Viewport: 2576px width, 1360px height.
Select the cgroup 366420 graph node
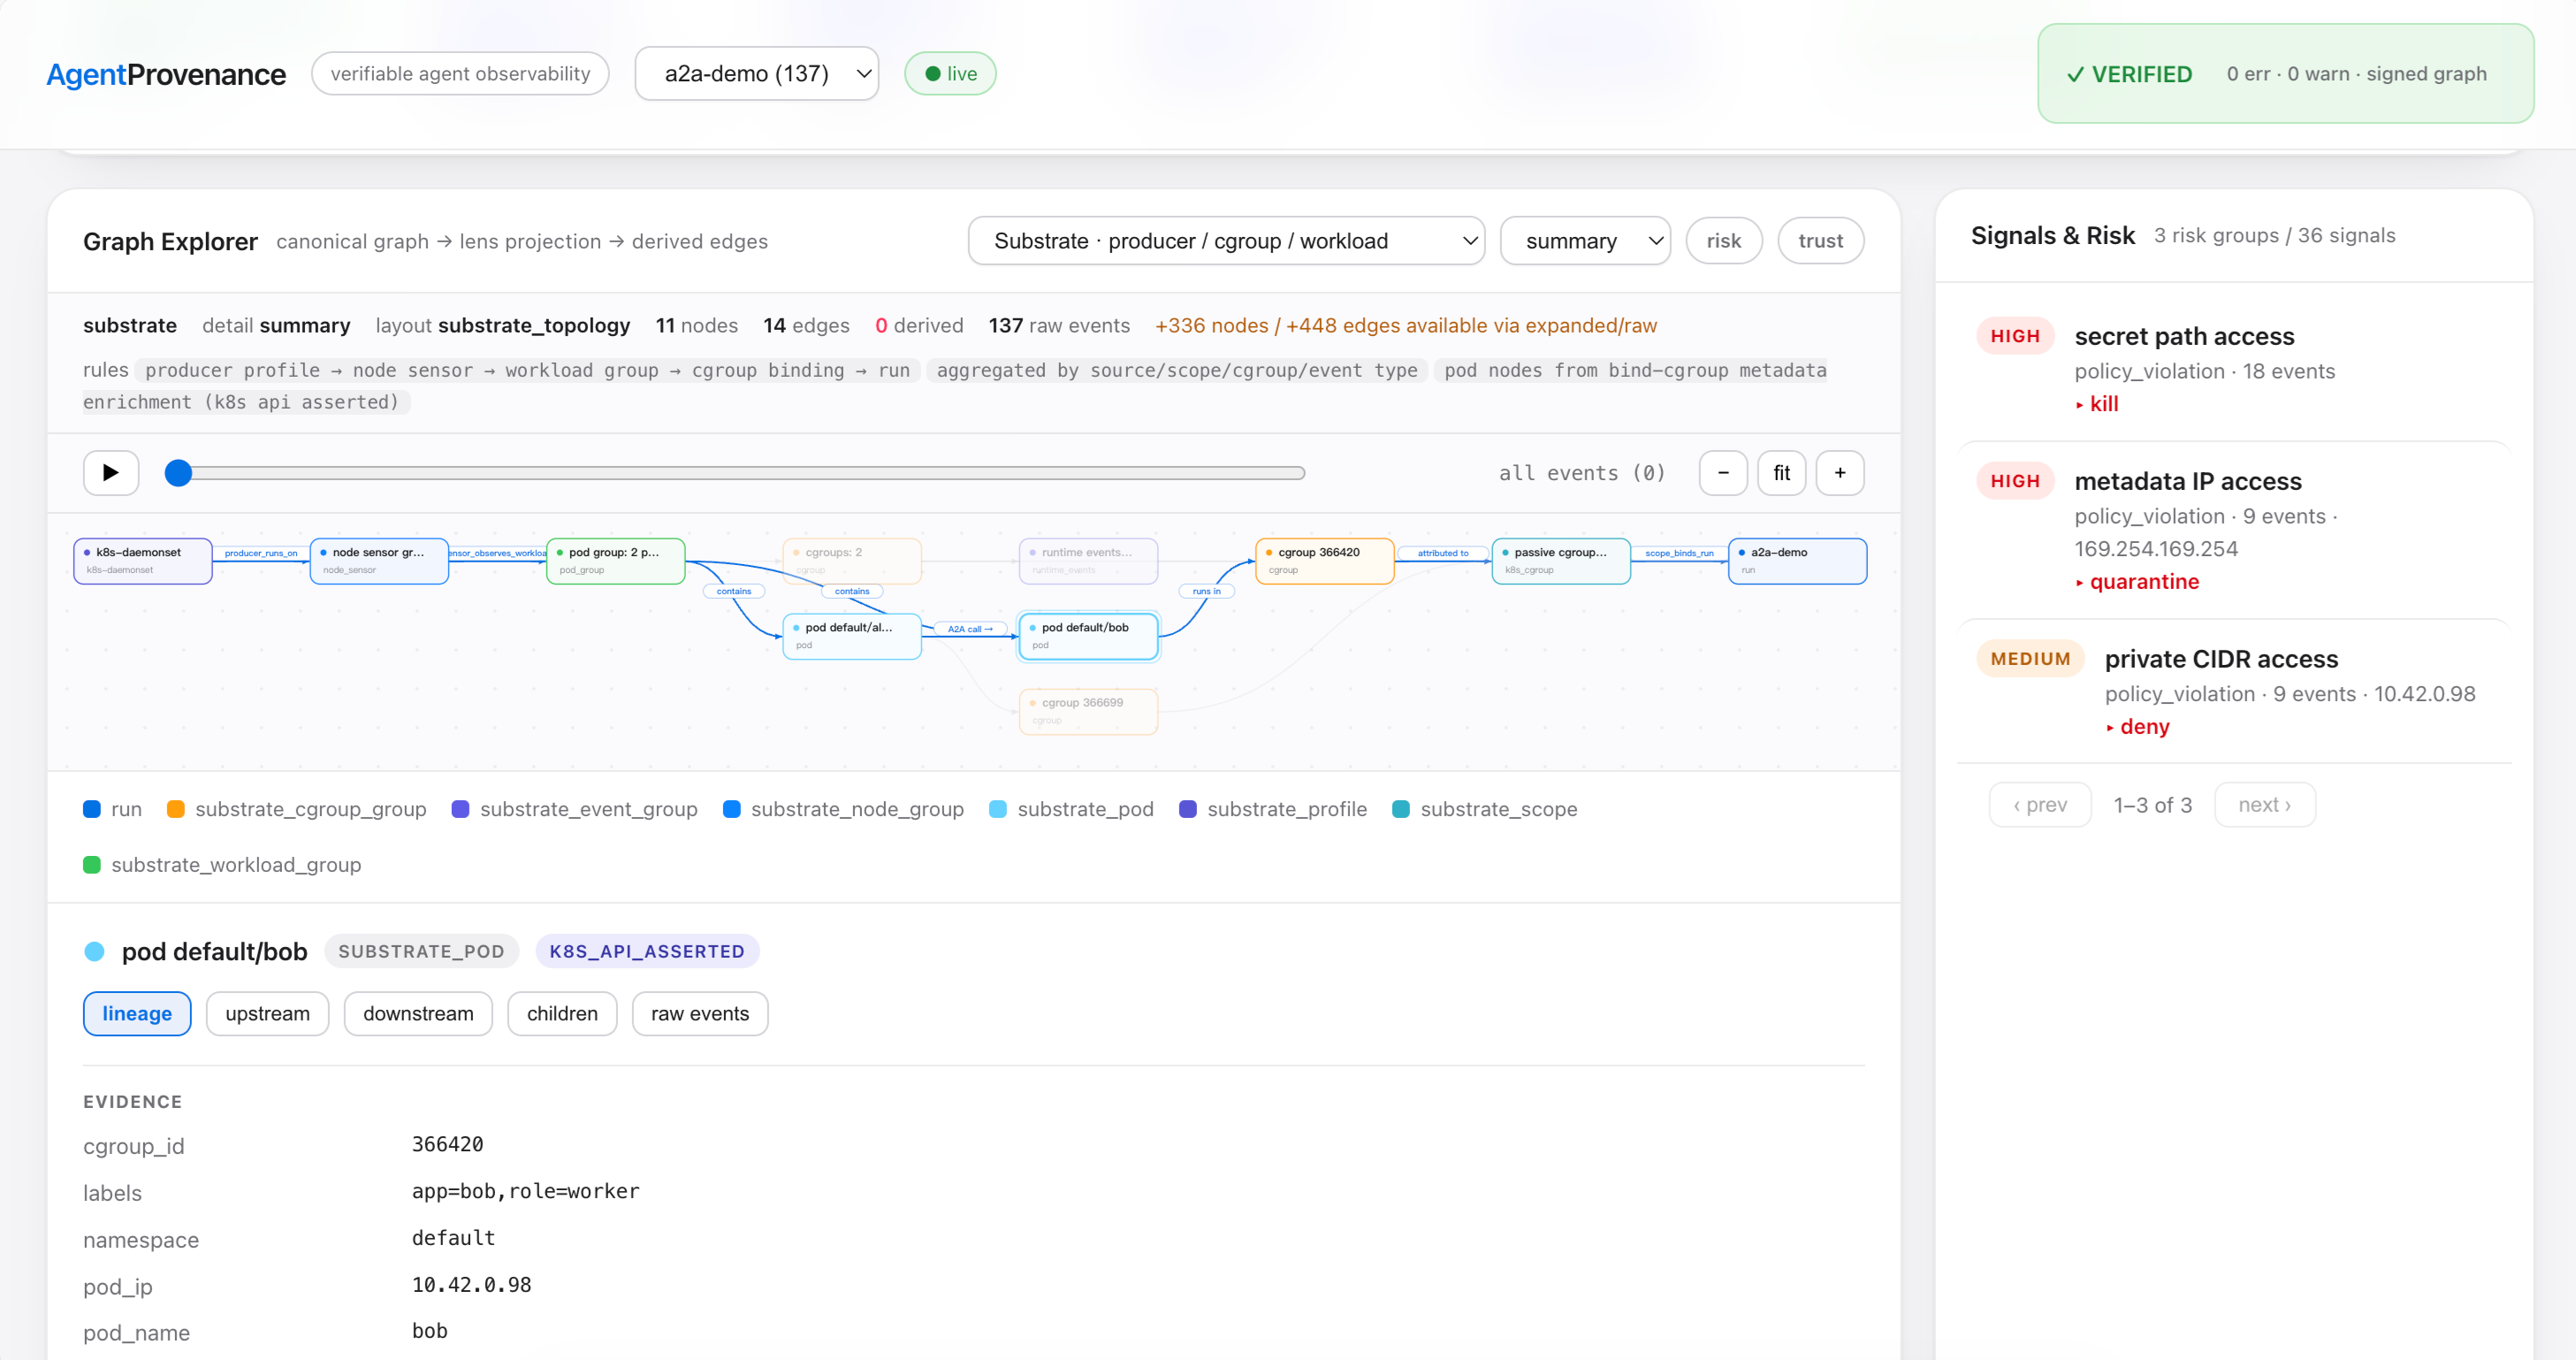[1325, 561]
